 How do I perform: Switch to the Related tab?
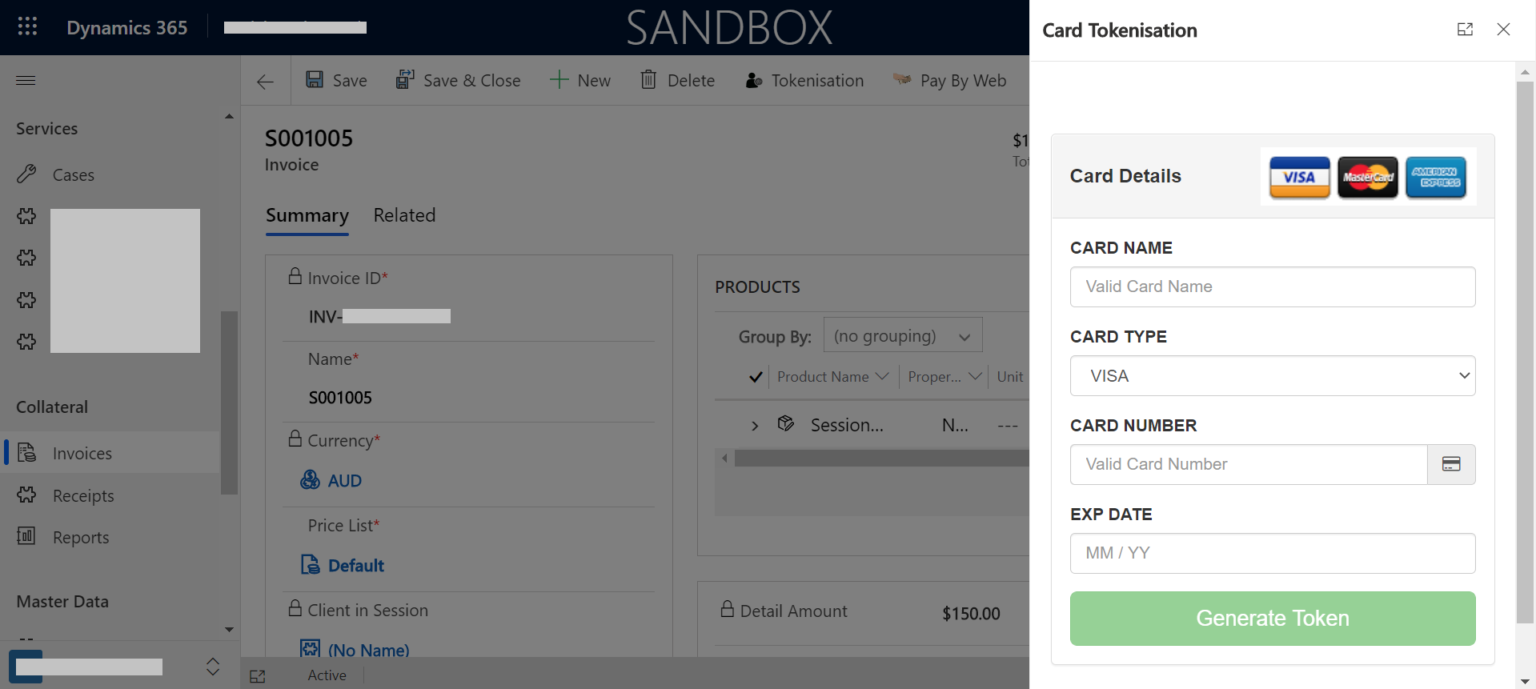(404, 215)
